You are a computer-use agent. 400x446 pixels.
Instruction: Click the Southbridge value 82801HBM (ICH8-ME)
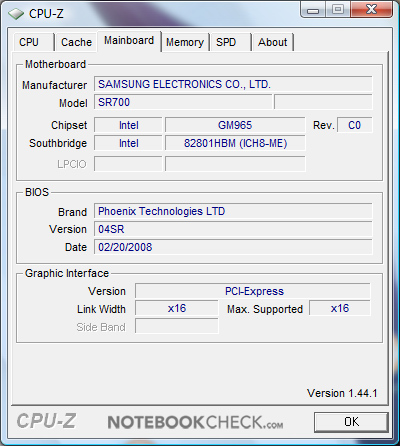(235, 143)
